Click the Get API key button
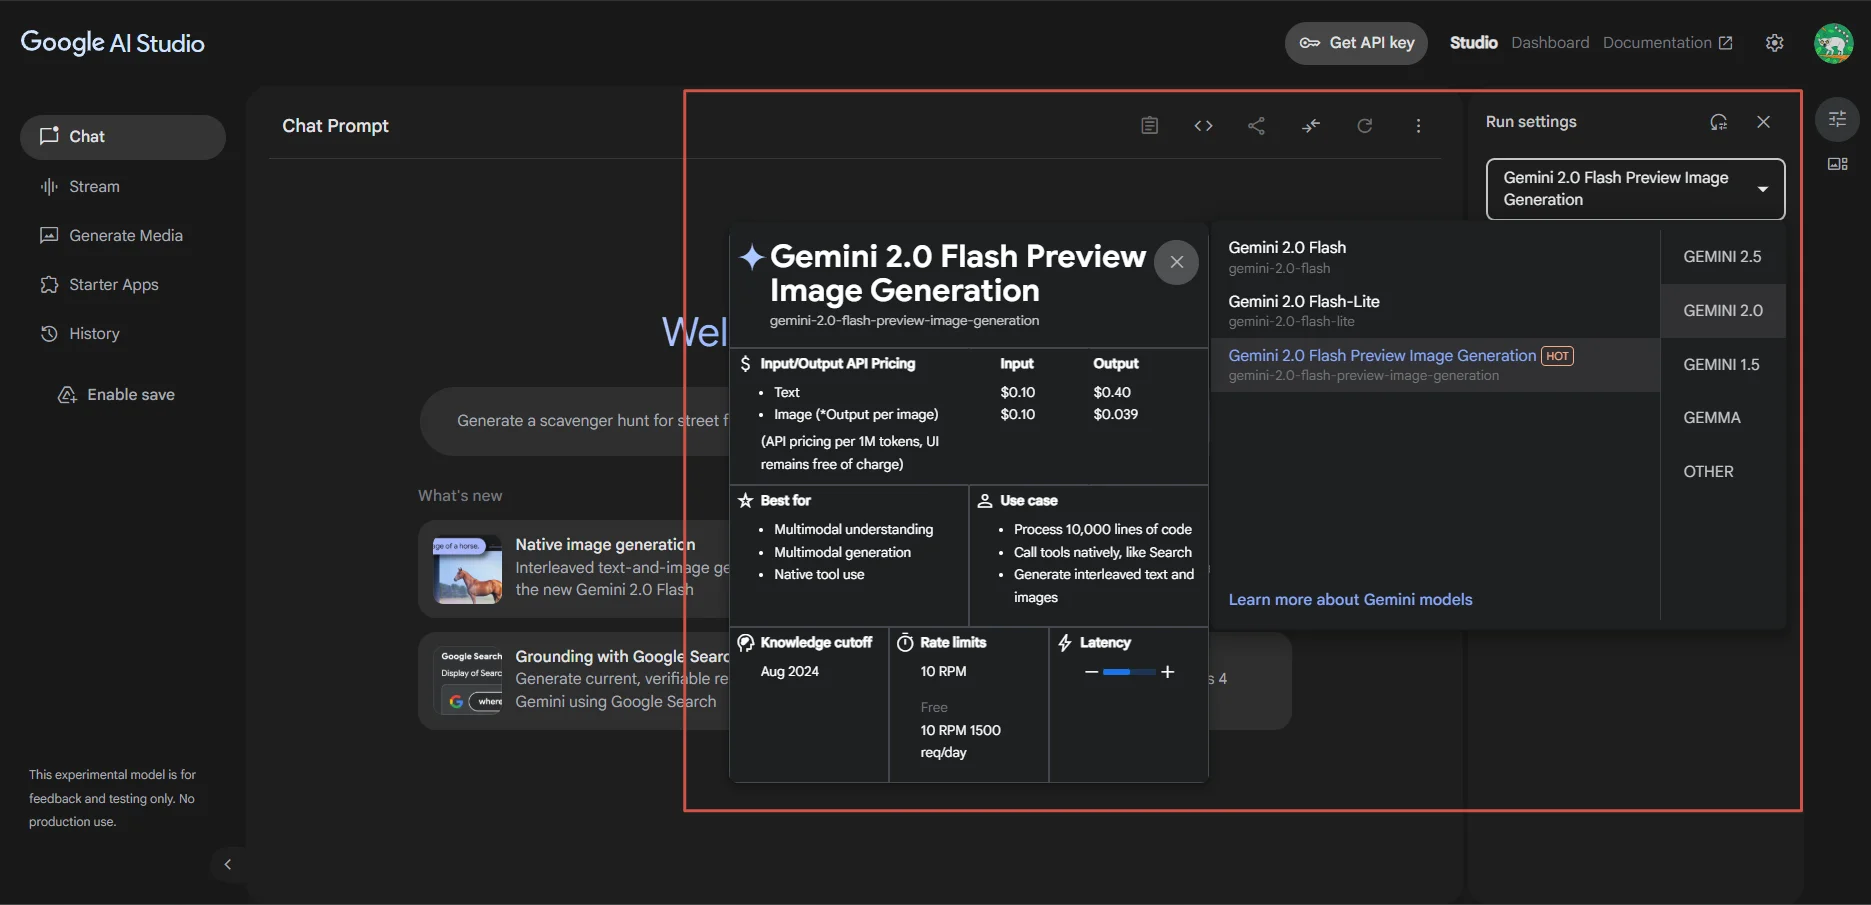This screenshot has height=905, width=1871. coord(1356,43)
